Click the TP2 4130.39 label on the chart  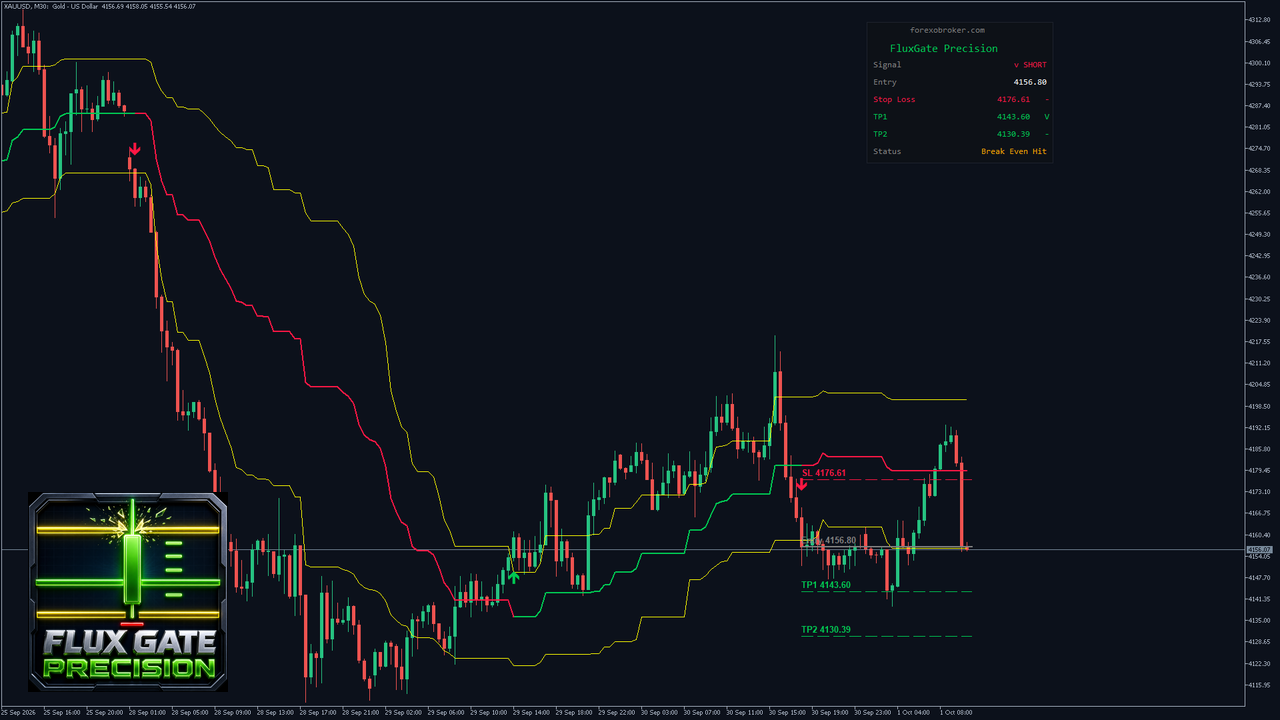pyautogui.click(x=826, y=630)
